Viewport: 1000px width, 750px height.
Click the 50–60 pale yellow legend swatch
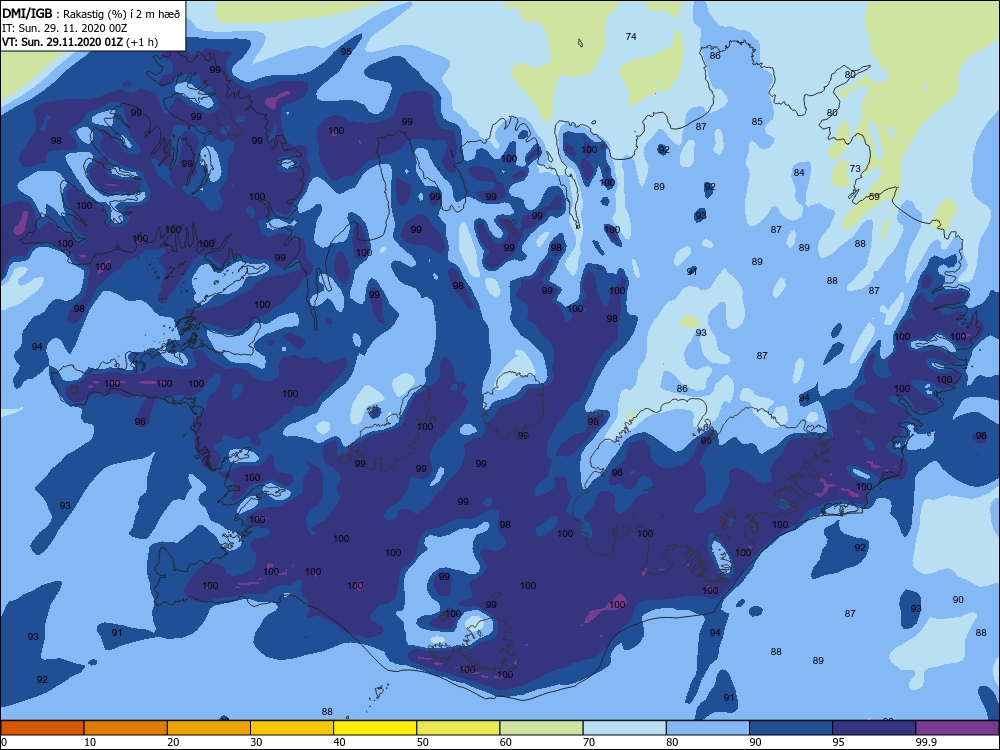click(x=459, y=728)
